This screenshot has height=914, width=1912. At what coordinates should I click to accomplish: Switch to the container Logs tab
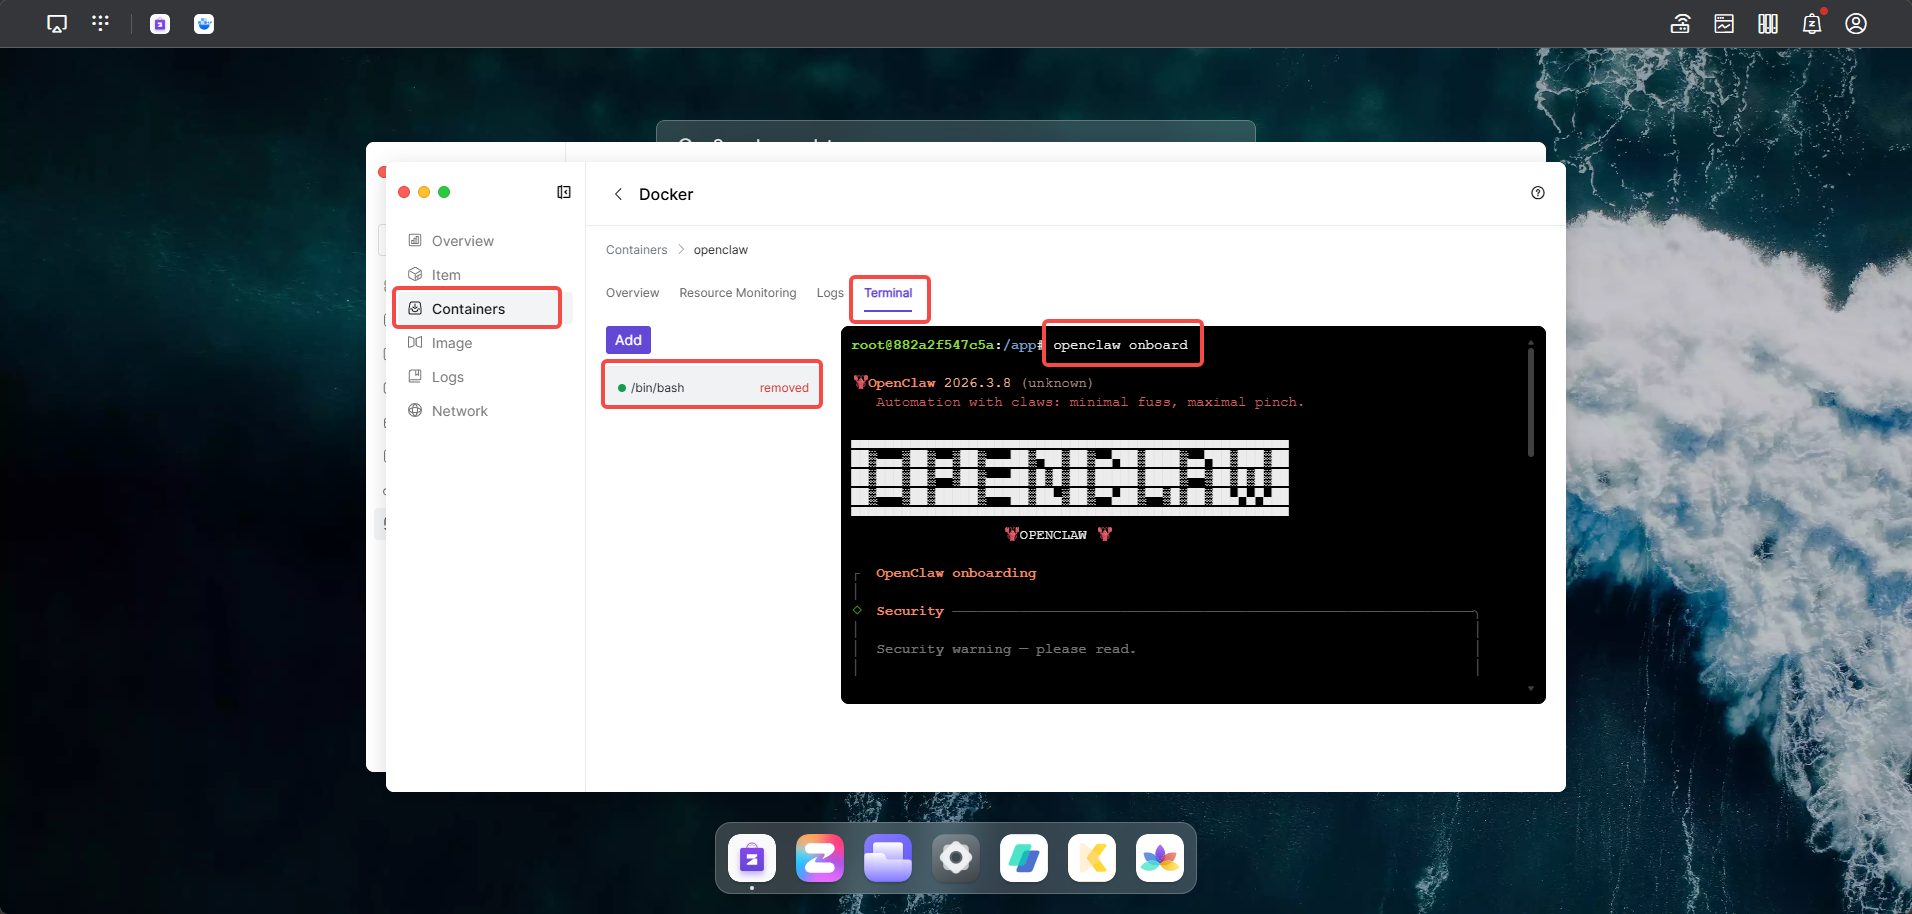pos(829,293)
